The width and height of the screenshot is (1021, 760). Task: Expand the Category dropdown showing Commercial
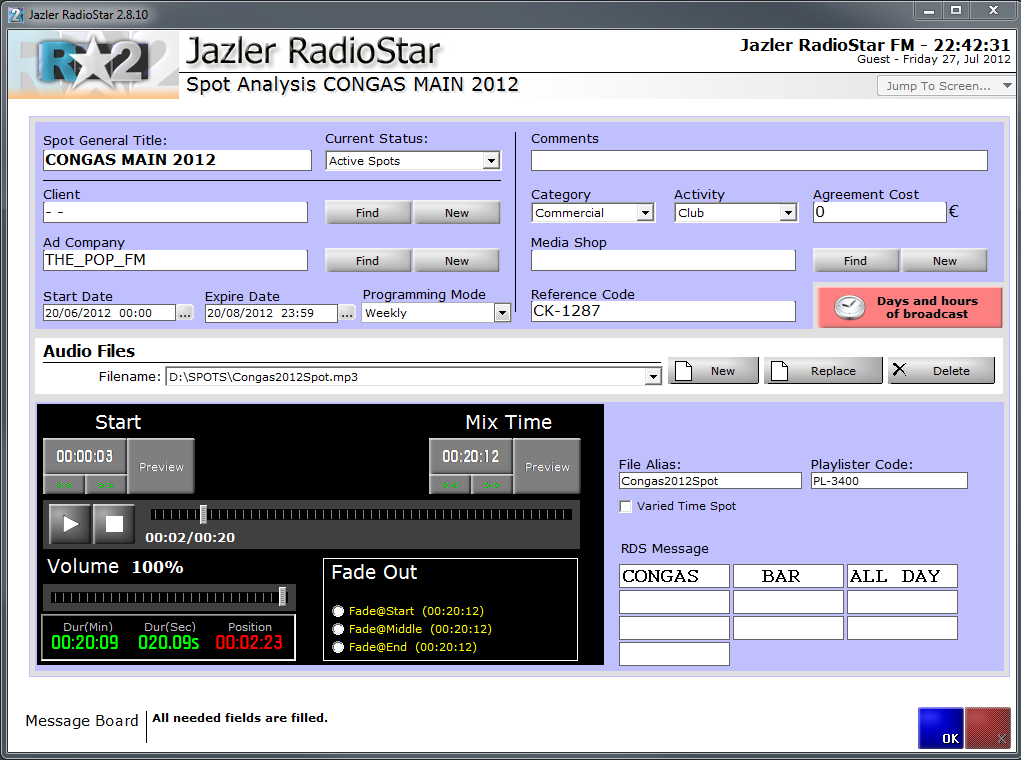point(645,213)
